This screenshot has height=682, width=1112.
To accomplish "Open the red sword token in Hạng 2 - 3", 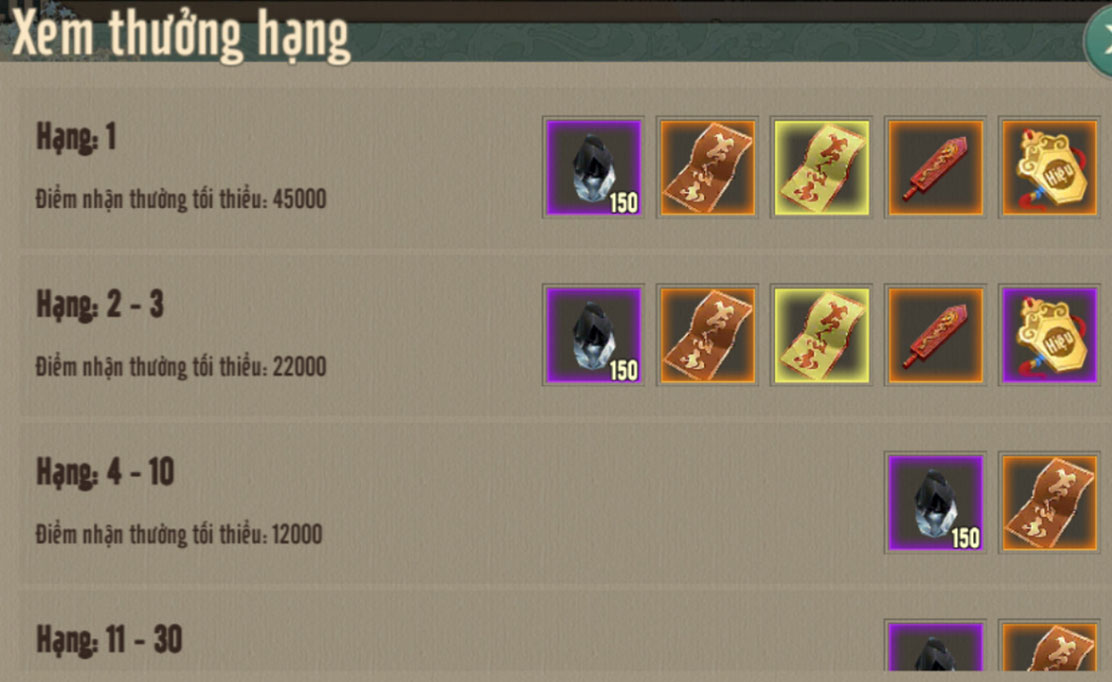I will pos(935,335).
